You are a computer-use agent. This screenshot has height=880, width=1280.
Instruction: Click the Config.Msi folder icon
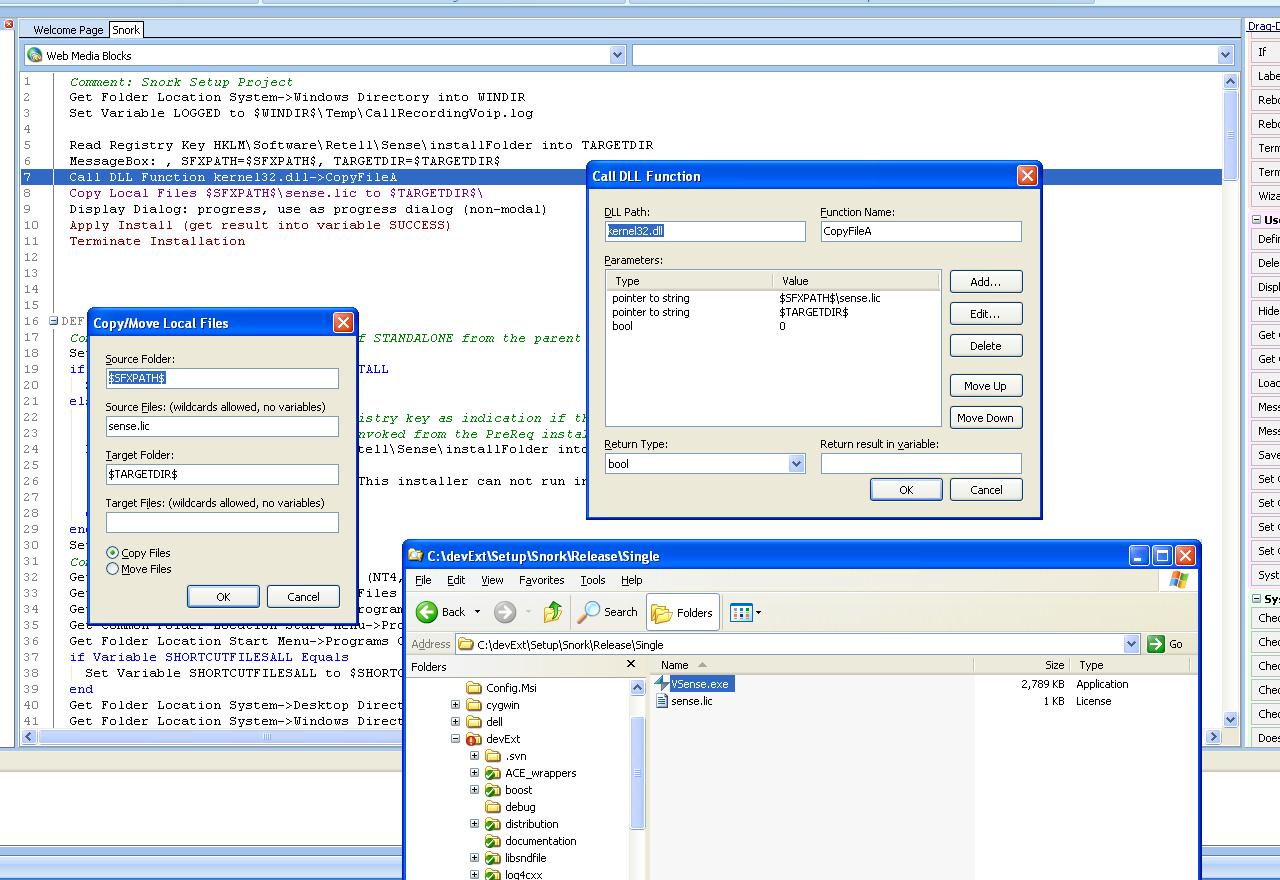click(474, 688)
